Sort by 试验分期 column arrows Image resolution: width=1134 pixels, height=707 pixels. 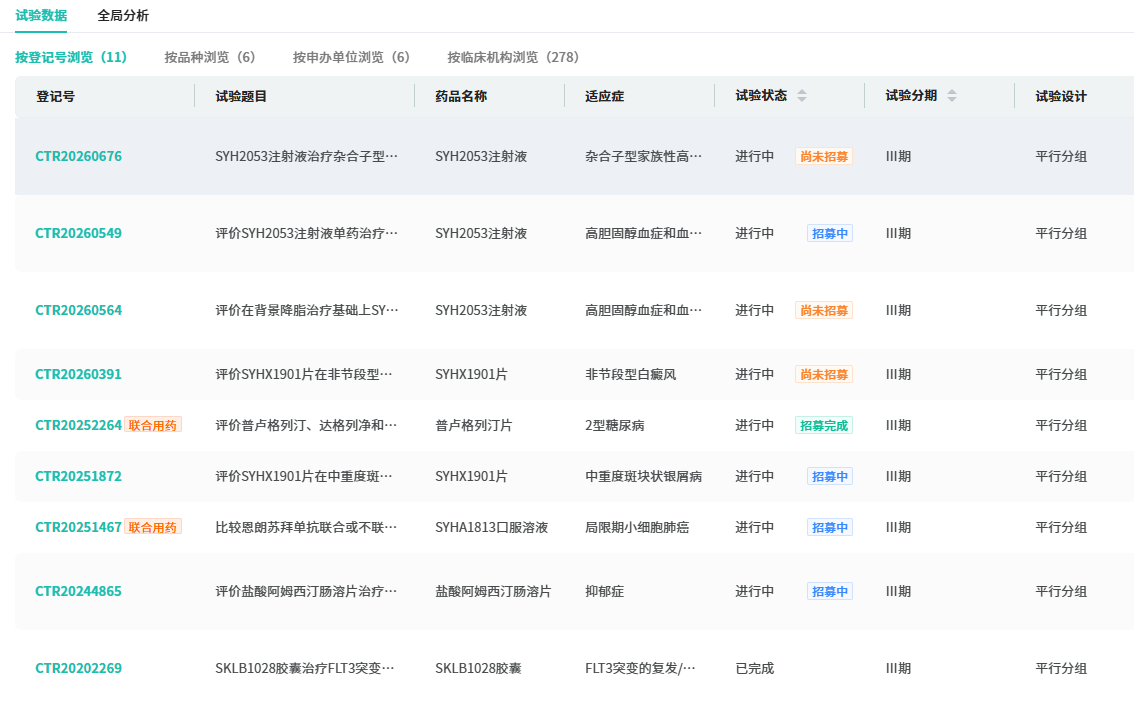pyautogui.click(x=951, y=96)
